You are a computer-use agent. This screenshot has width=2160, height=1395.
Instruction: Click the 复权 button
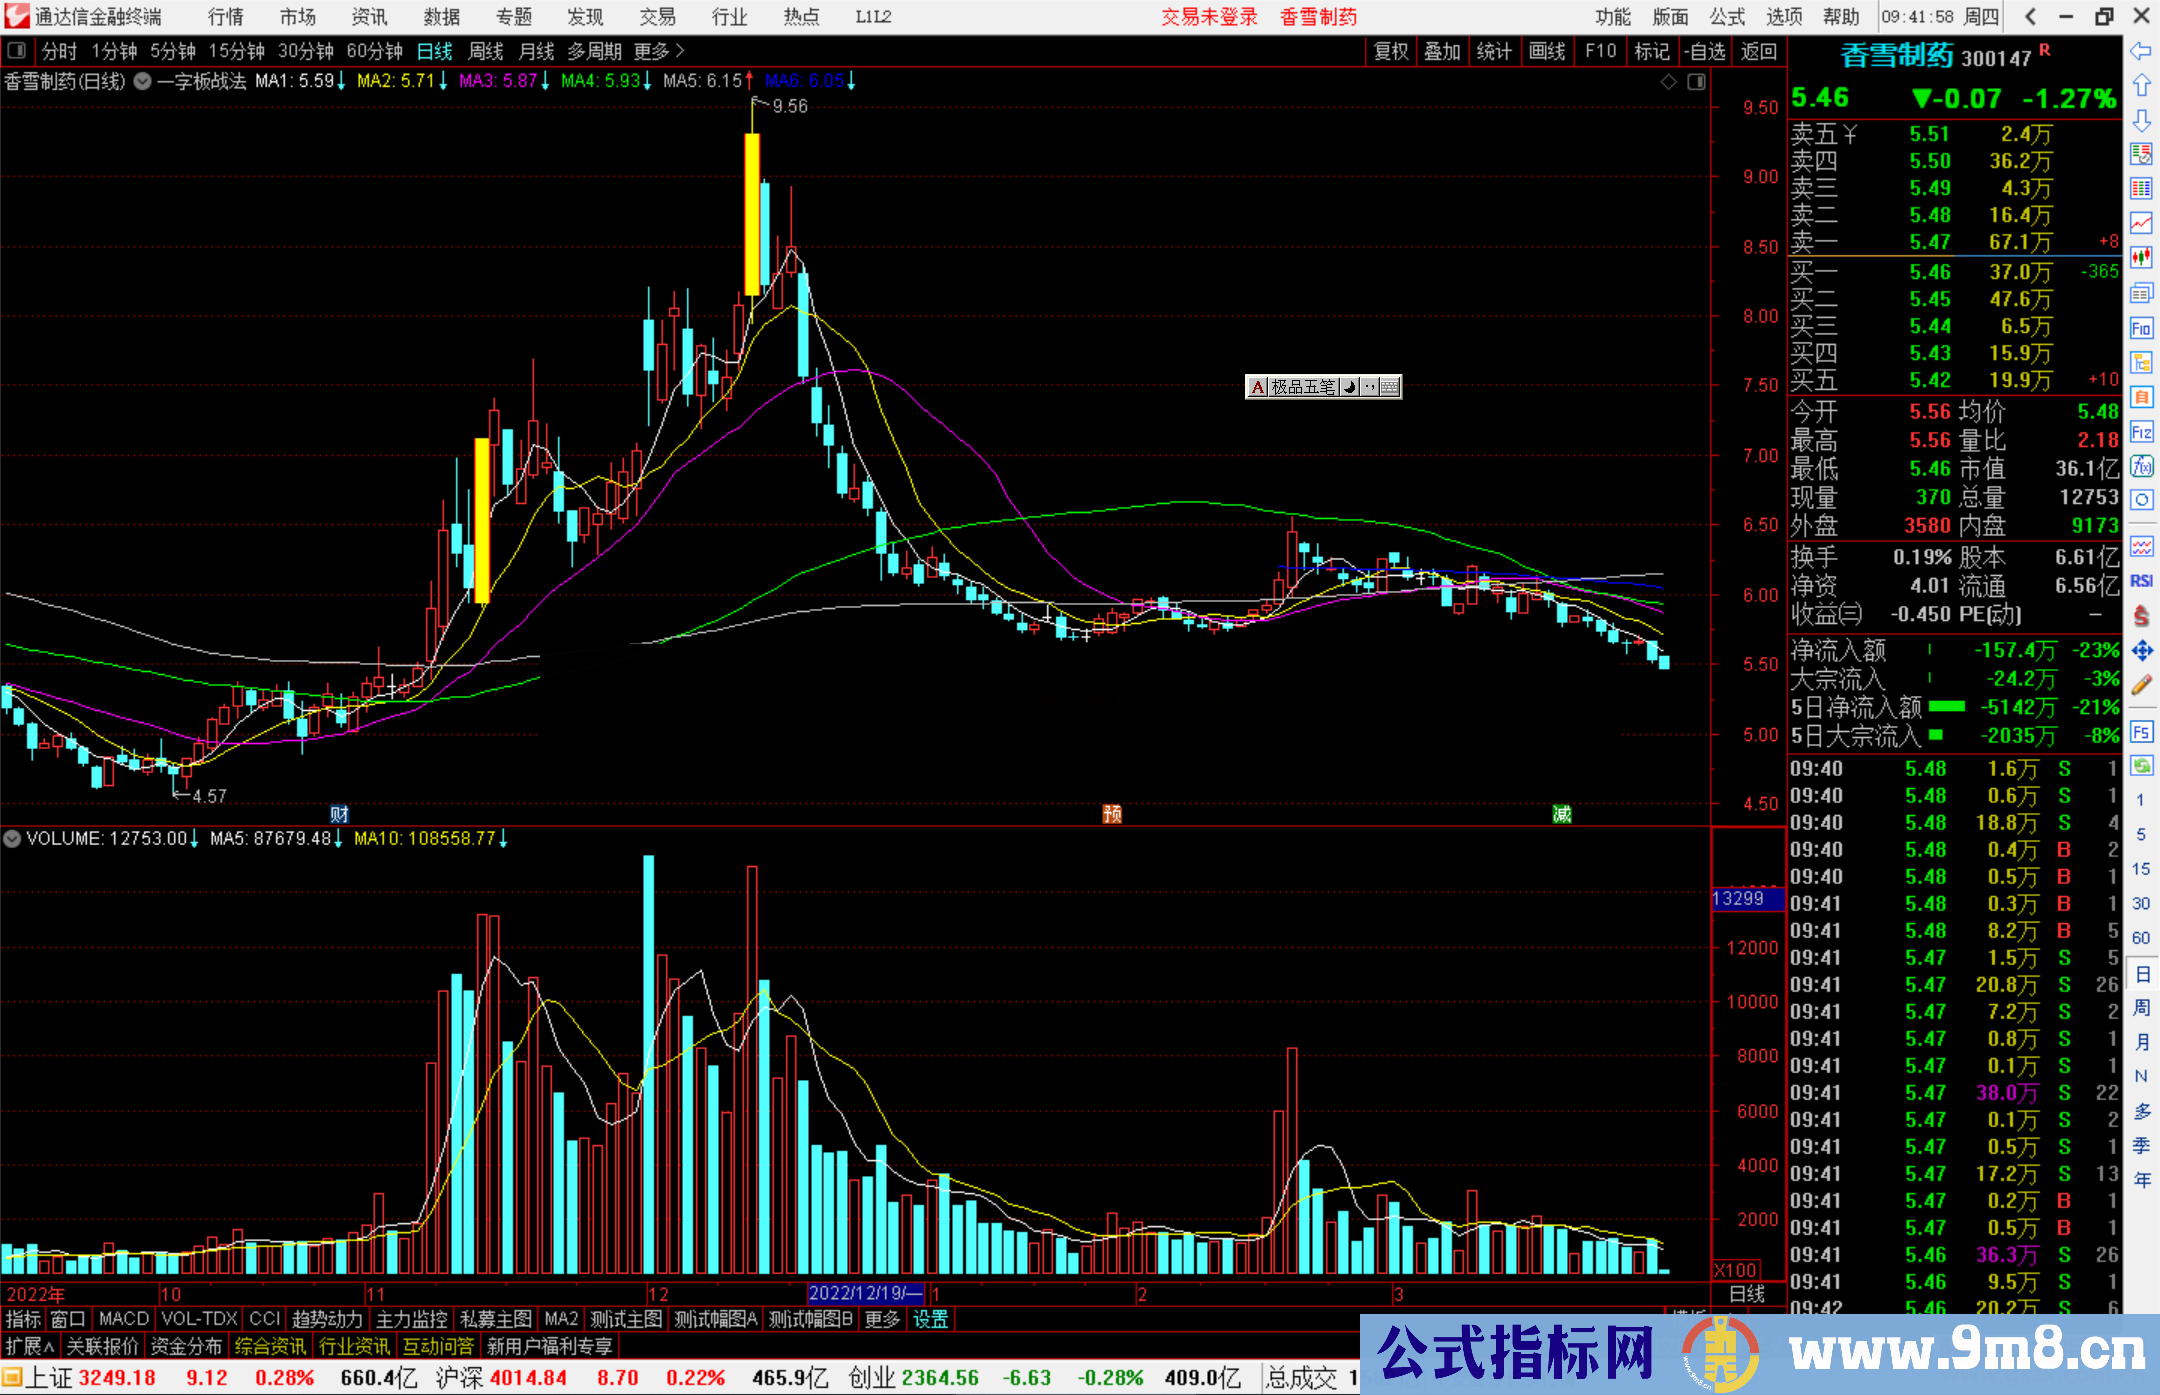coord(1390,51)
